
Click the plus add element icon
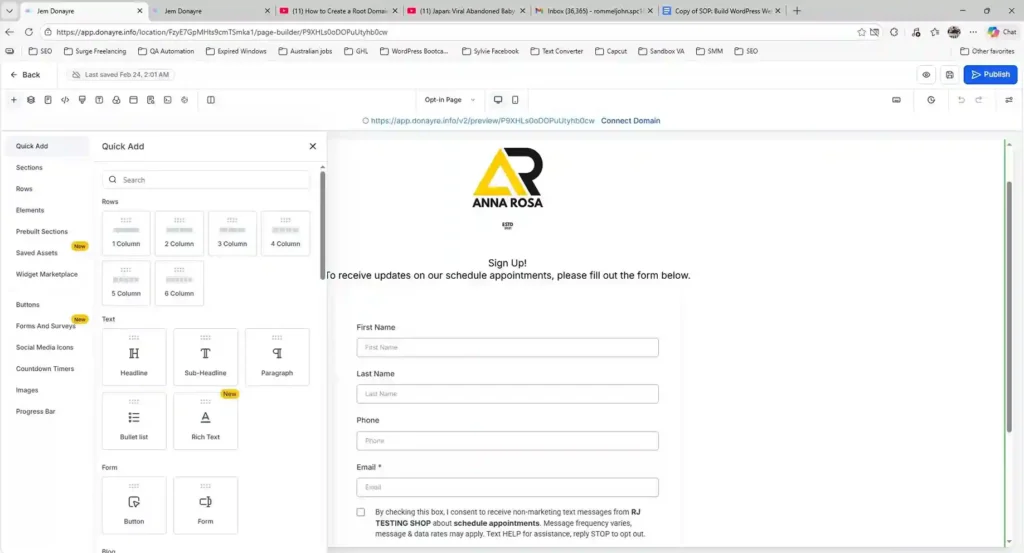point(14,100)
